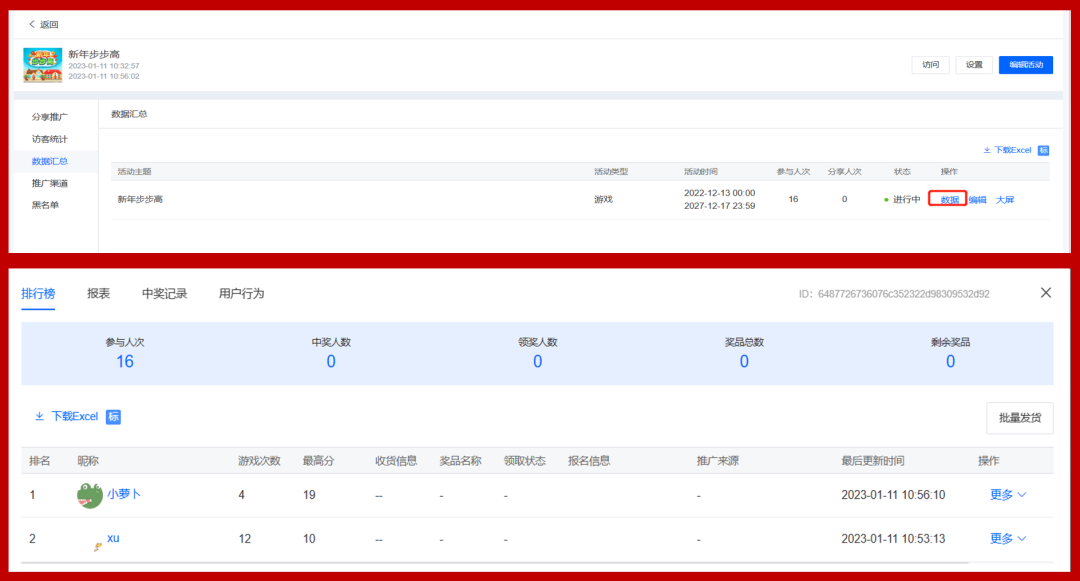Click the blue 标 badge beside top 下载Excel
The image size is (1080, 581).
tap(1043, 150)
